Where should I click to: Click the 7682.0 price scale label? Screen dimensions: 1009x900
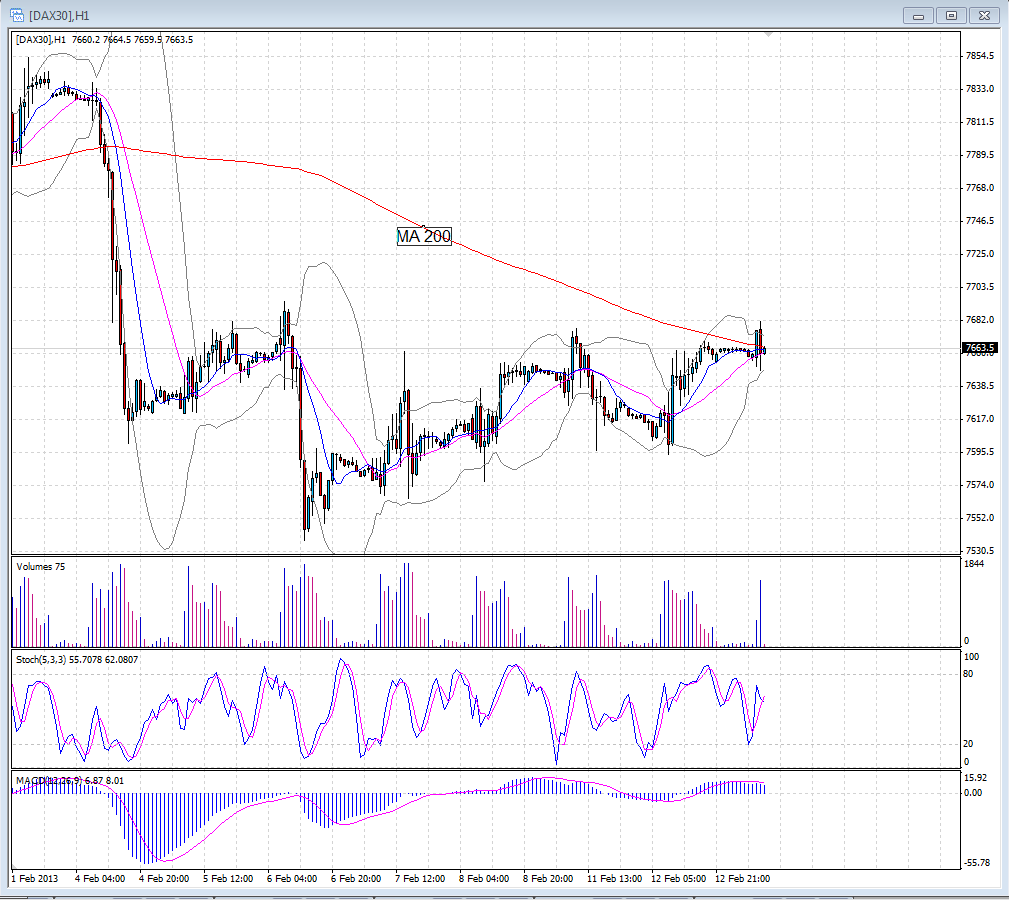click(x=980, y=320)
